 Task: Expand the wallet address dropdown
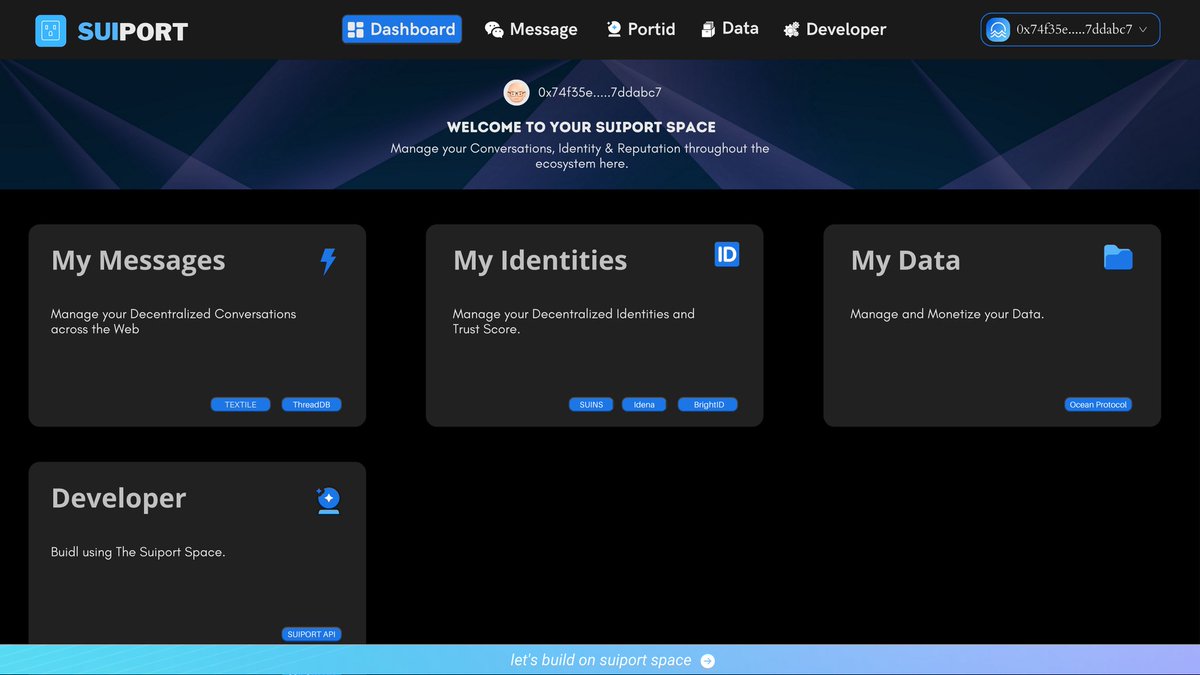1071,30
